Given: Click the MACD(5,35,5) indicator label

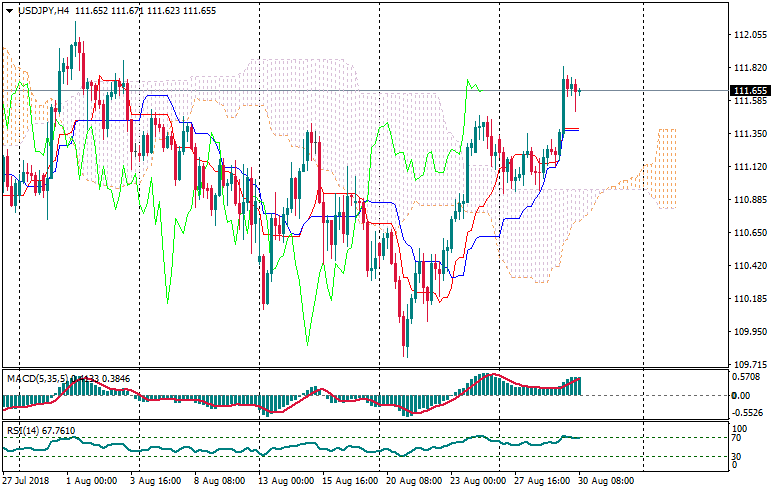Looking at the screenshot, I should pos(37,378).
